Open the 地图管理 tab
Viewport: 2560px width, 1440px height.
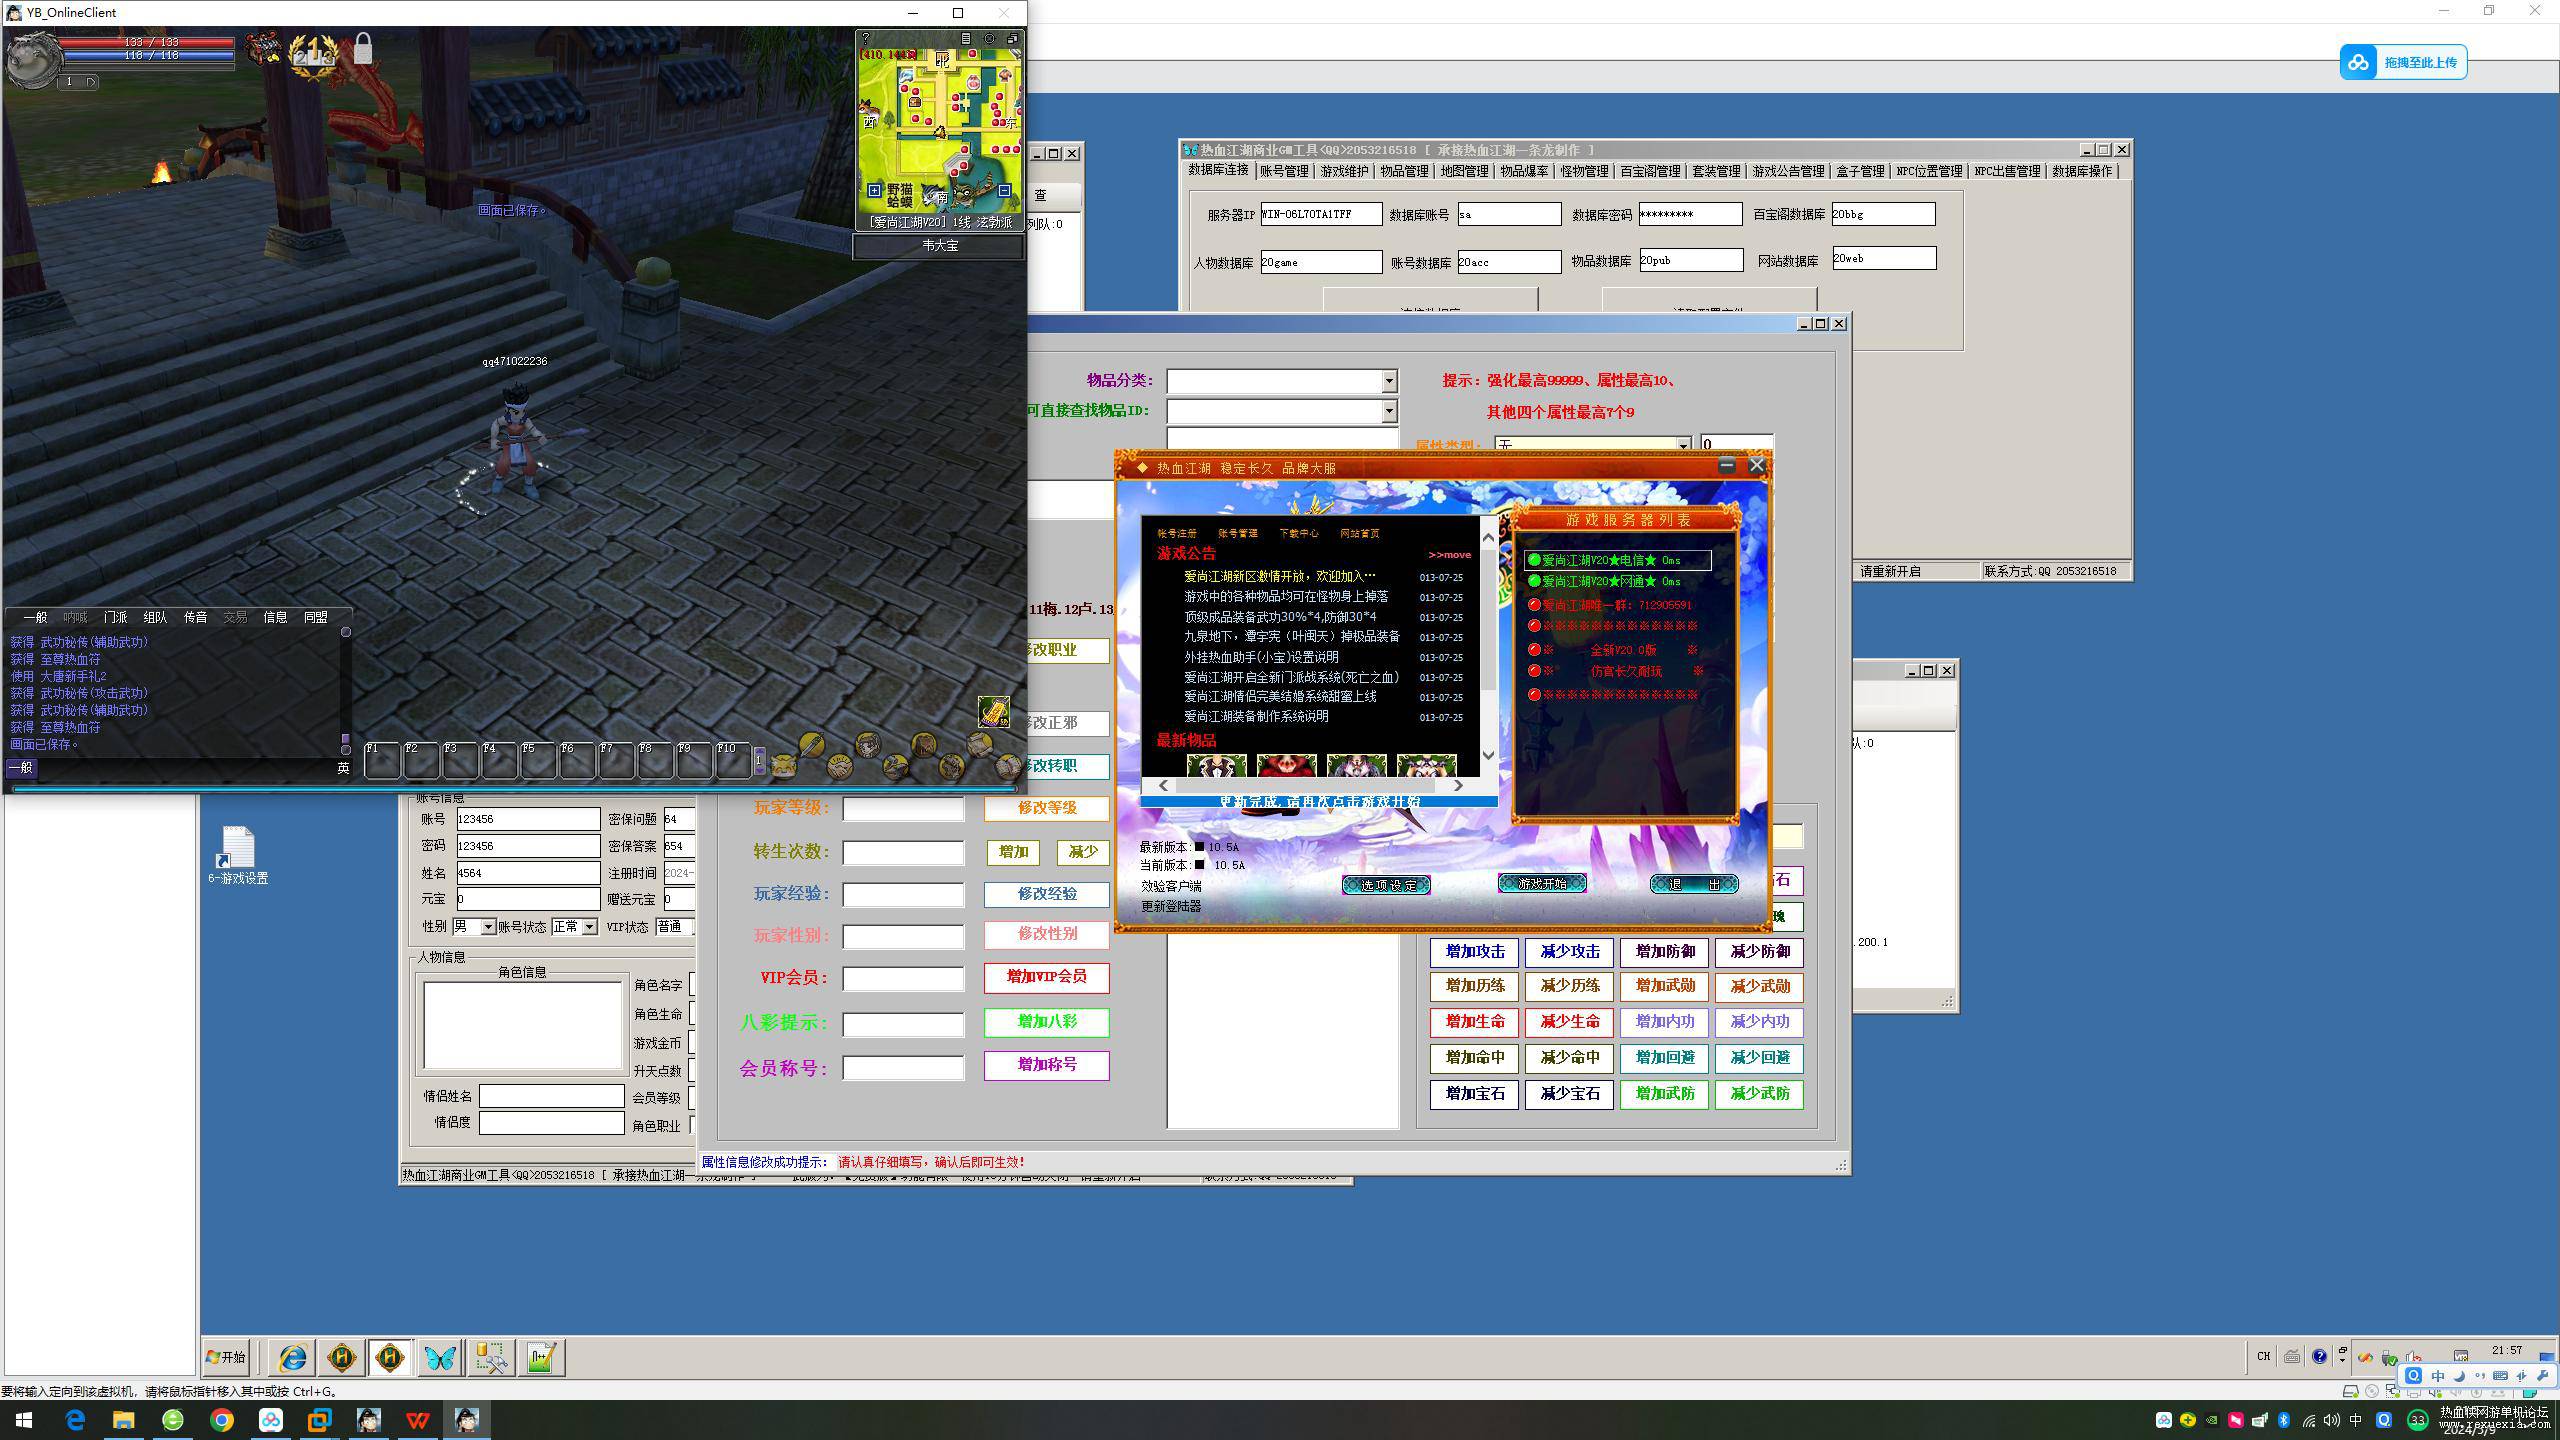(1464, 171)
